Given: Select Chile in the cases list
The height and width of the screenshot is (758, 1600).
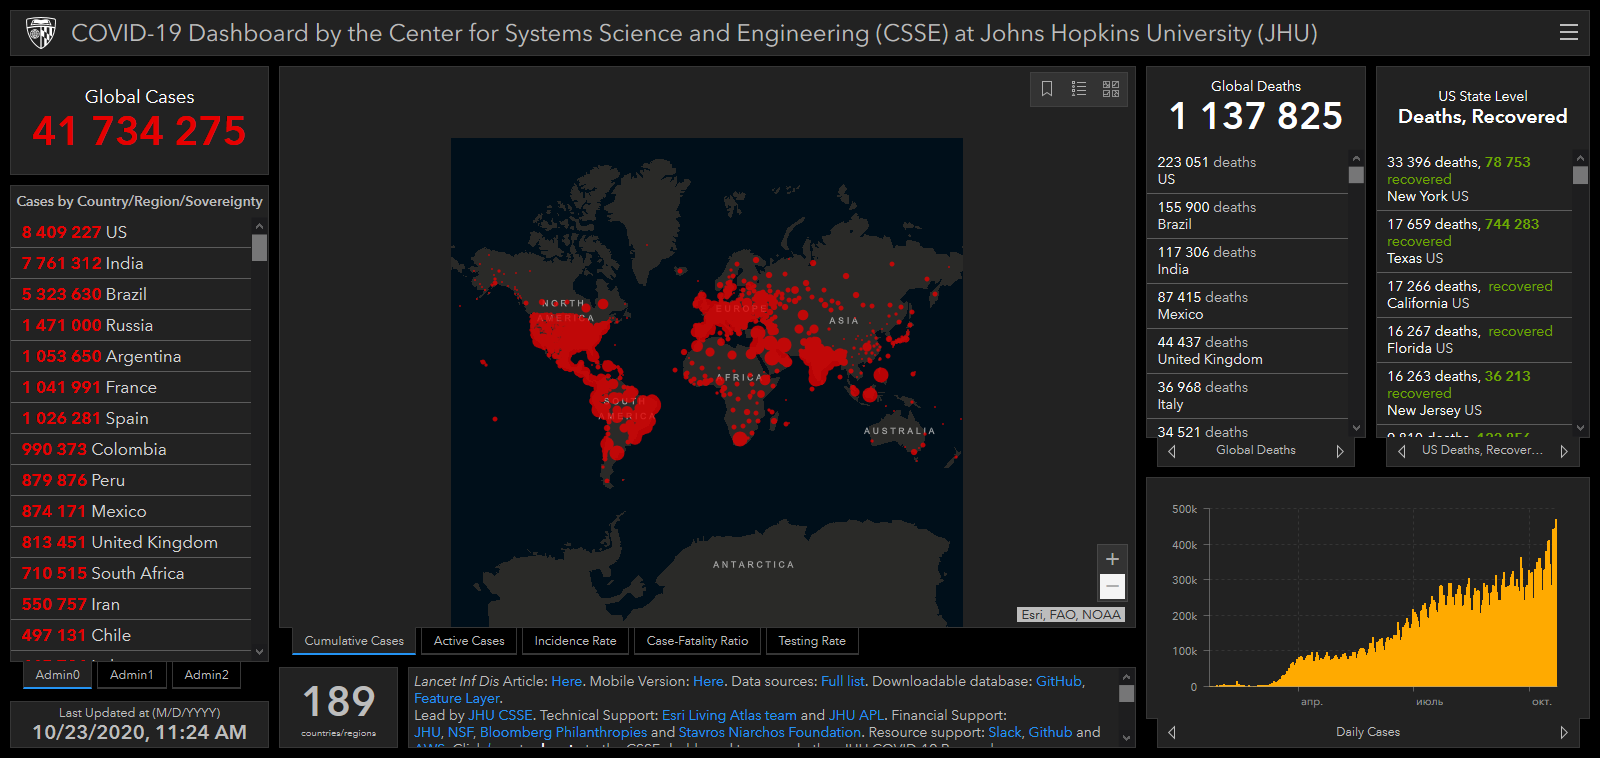Looking at the screenshot, I should click(132, 635).
